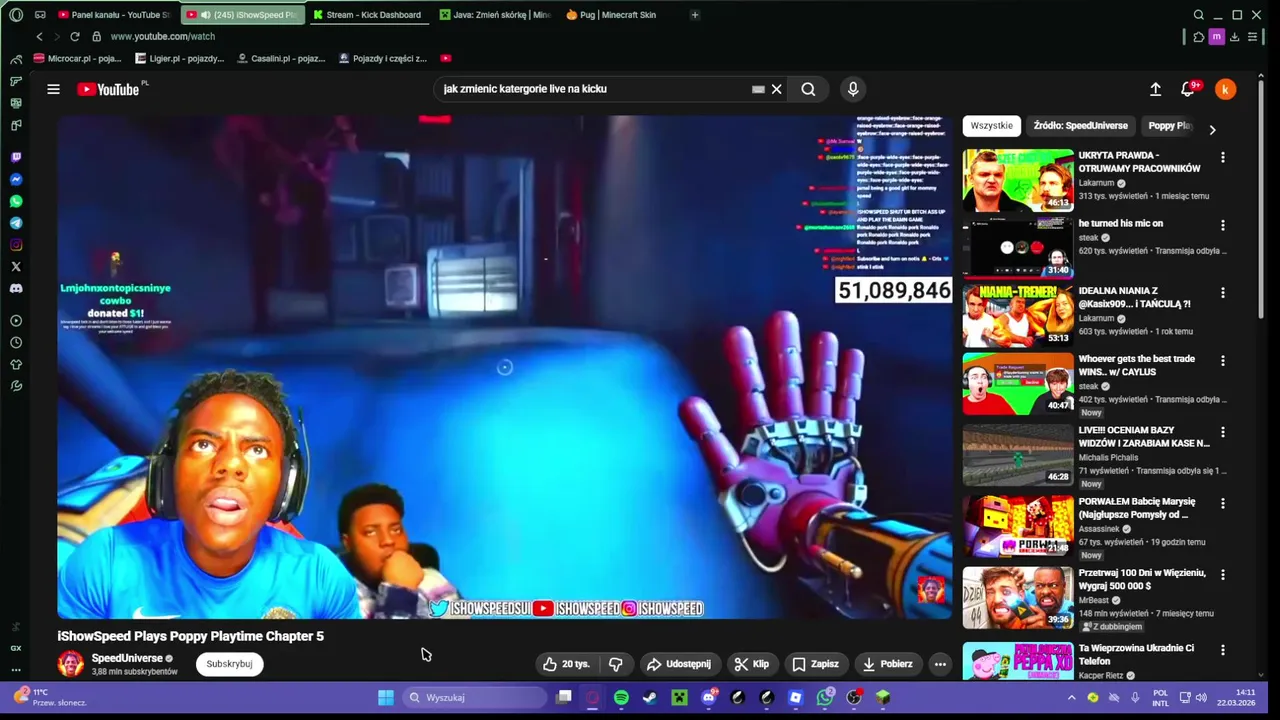
Task: Open options for "he turned his mic on" video
Action: pyautogui.click(x=1222, y=225)
